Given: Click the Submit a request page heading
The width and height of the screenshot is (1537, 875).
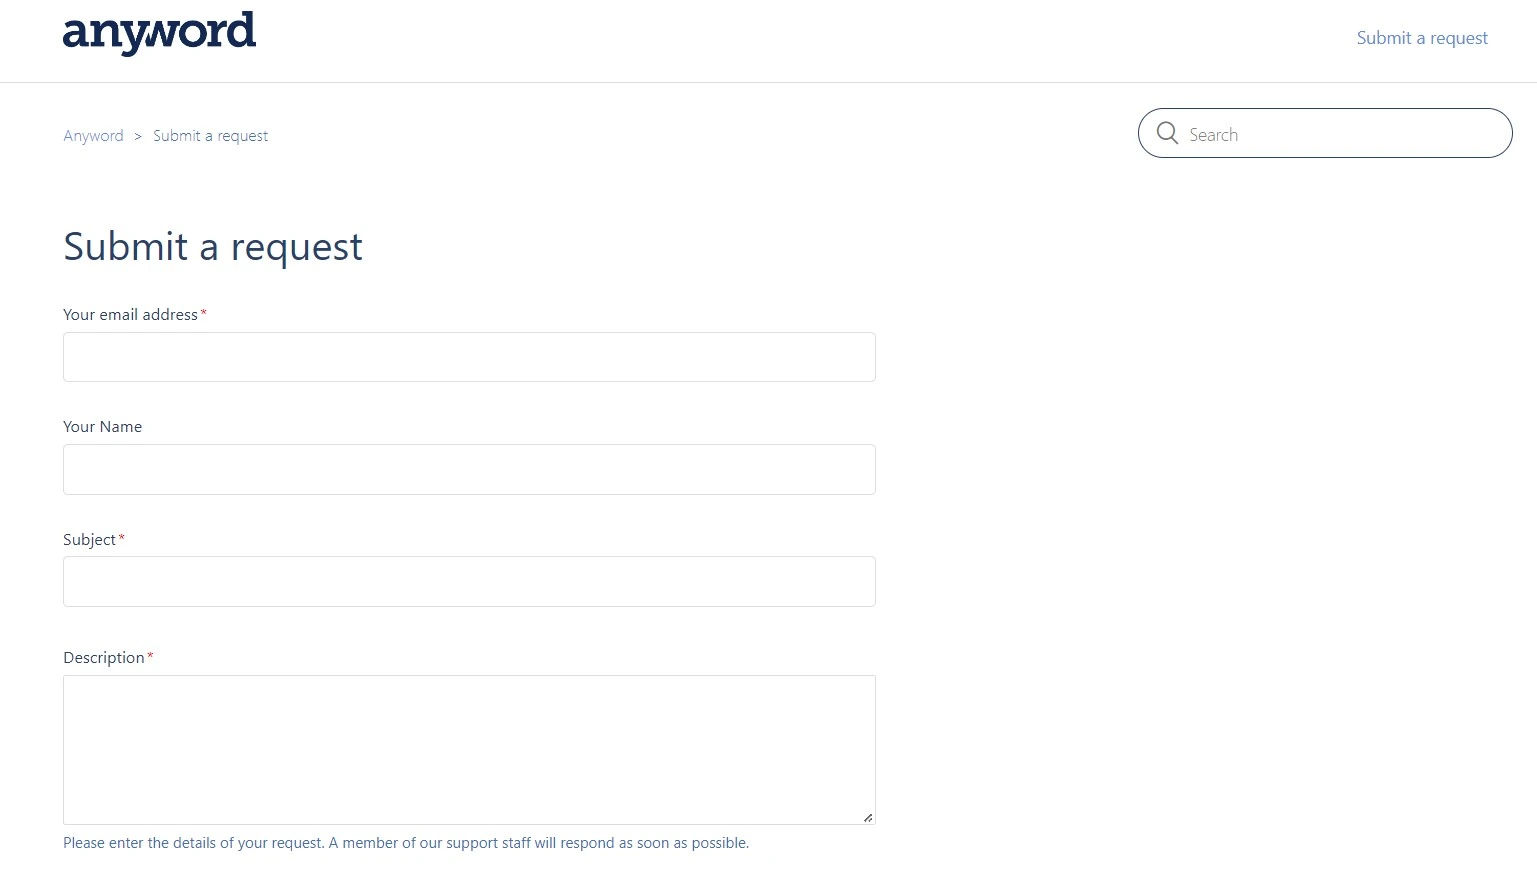Looking at the screenshot, I should click(213, 246).
